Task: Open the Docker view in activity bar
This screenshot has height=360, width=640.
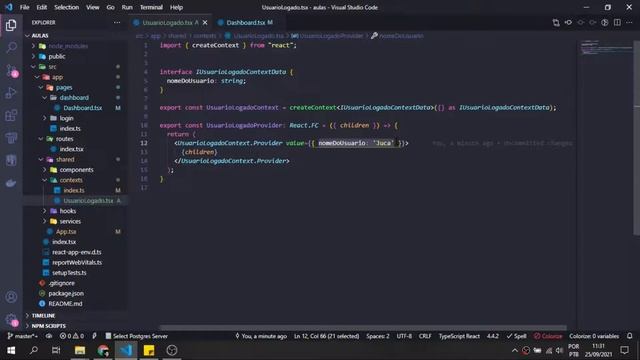Action: pos(11,183)
